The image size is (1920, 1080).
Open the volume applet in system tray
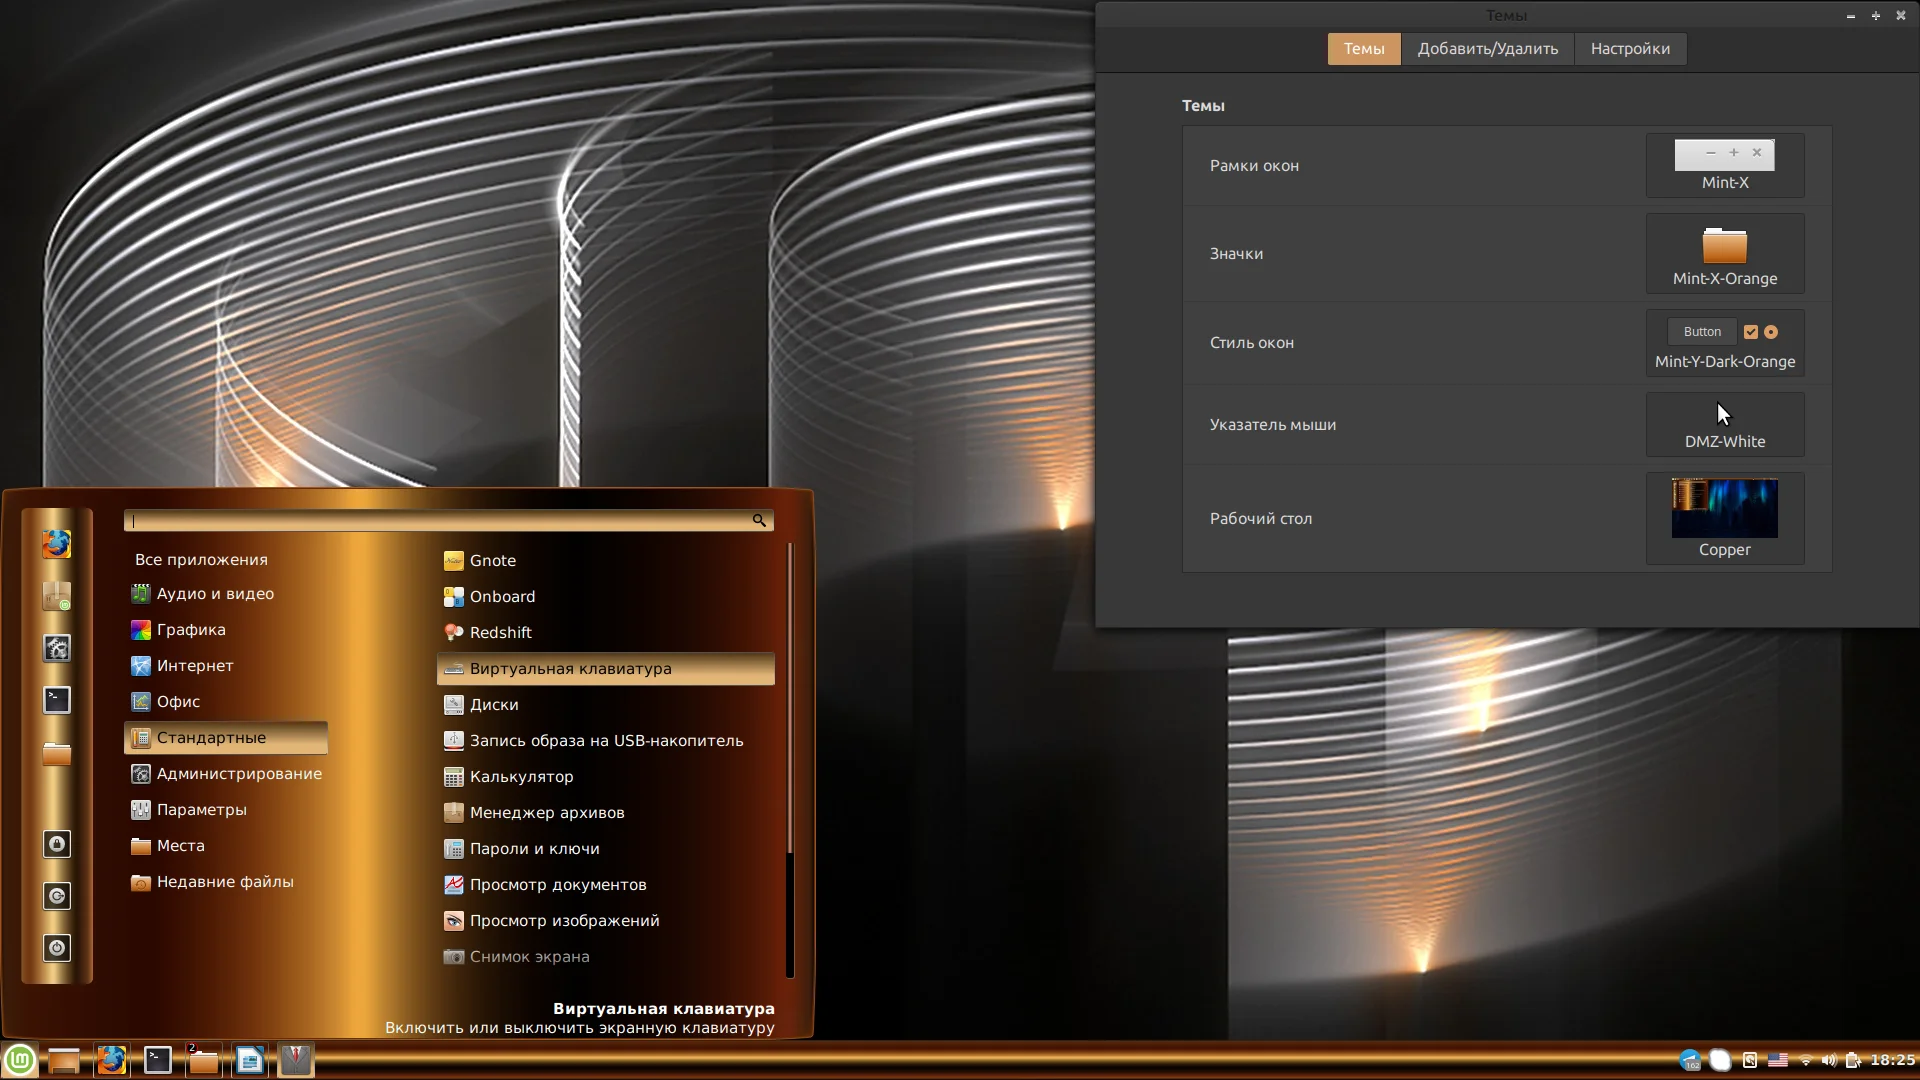point(1829,1060)
